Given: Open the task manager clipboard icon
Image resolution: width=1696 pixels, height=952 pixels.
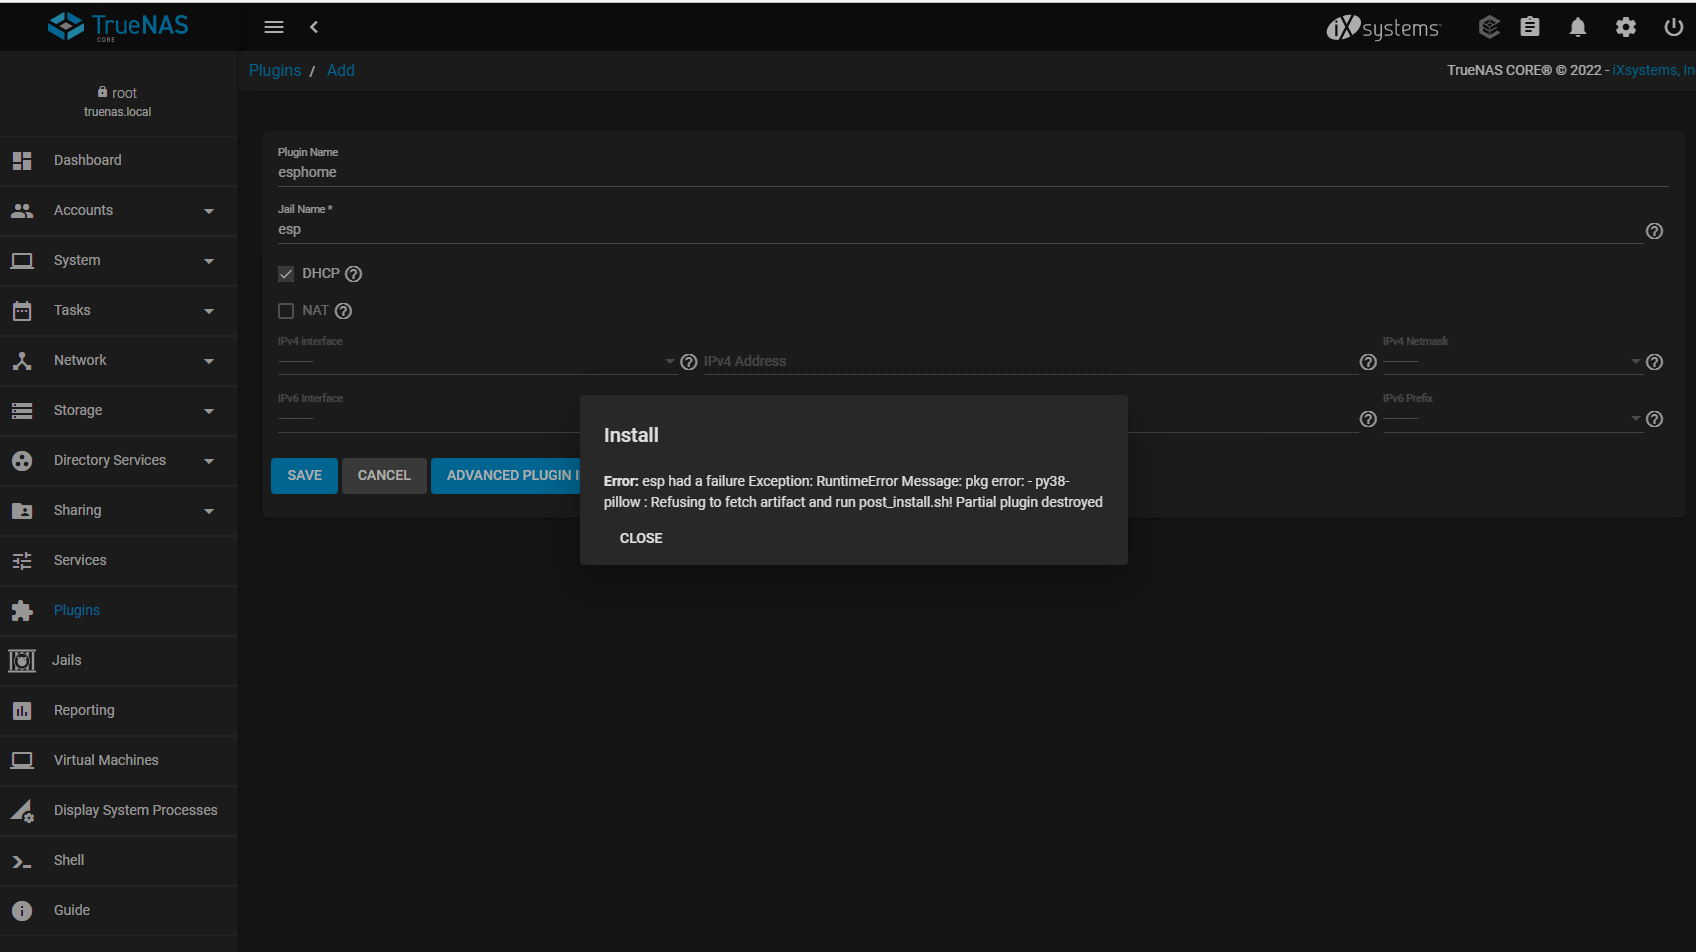Looking at the screenshot, I should (x=1530, y=27).
